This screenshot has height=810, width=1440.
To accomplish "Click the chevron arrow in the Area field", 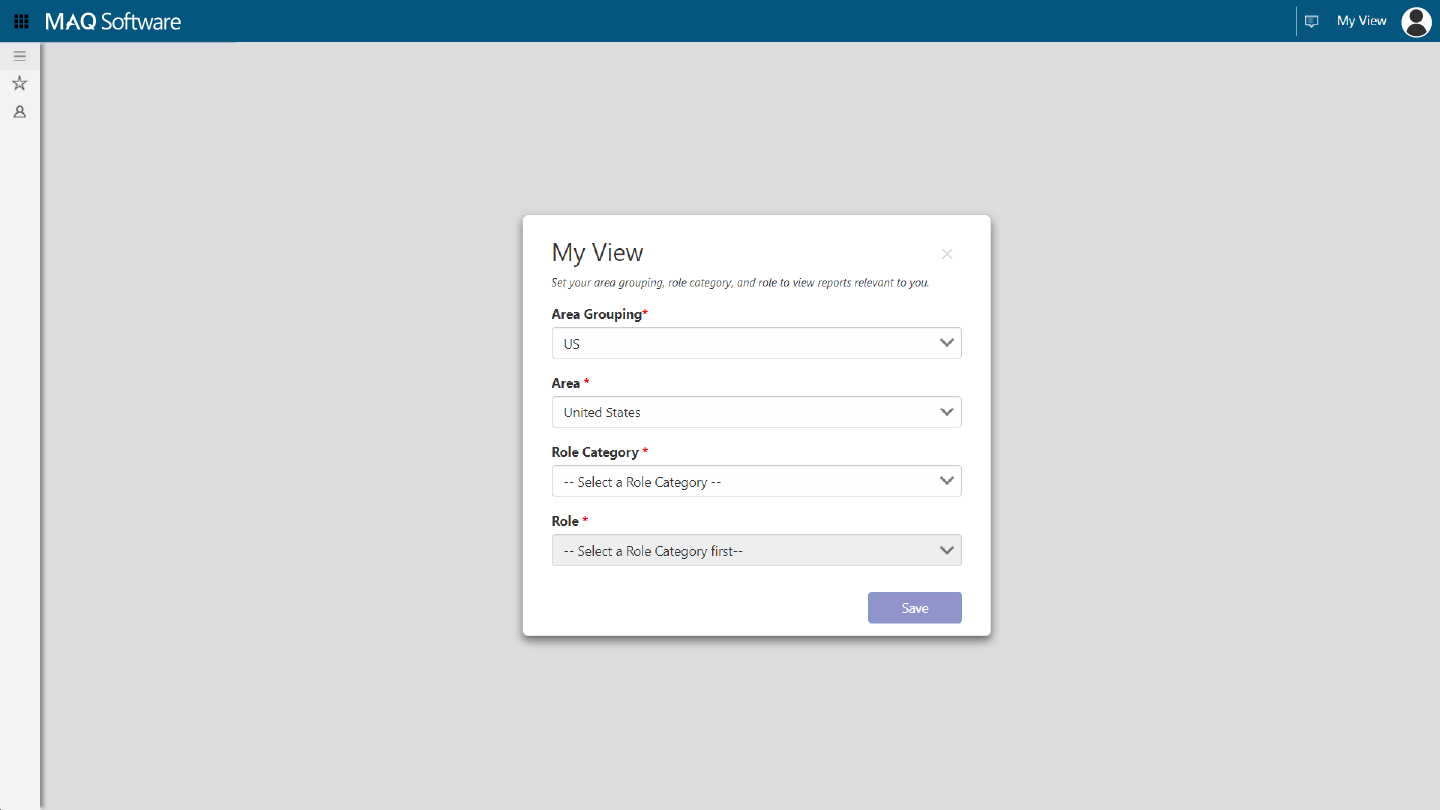I will coord(947,412).
